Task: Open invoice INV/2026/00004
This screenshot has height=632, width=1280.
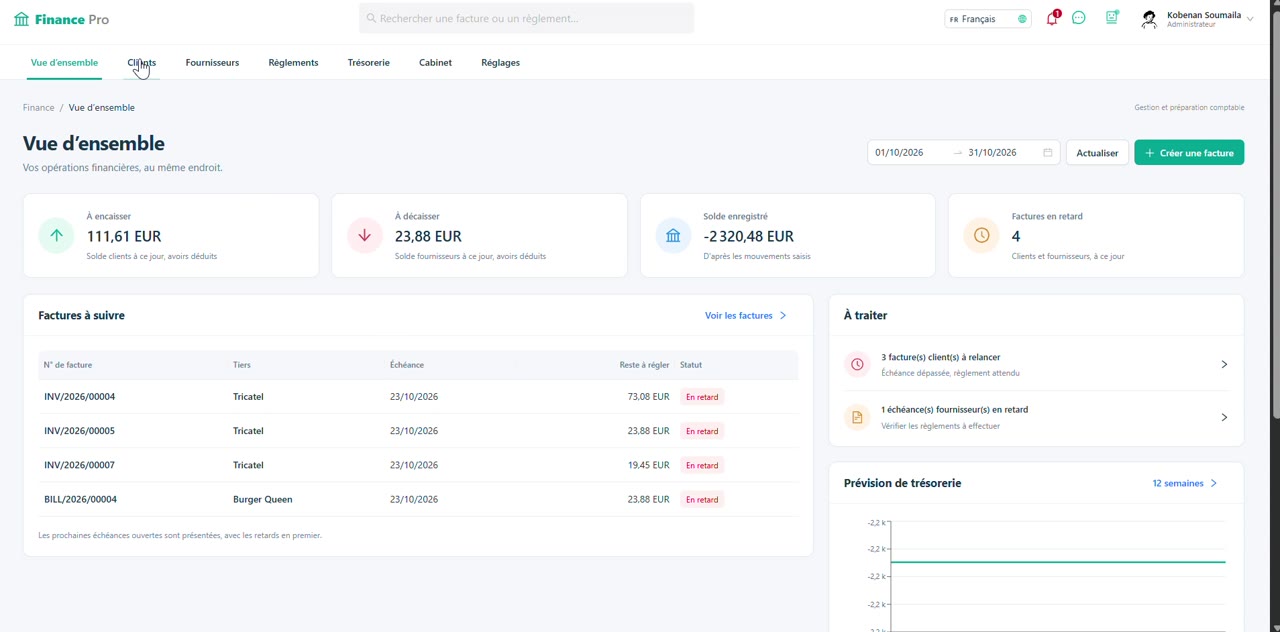Action: [x=79, y=397]
